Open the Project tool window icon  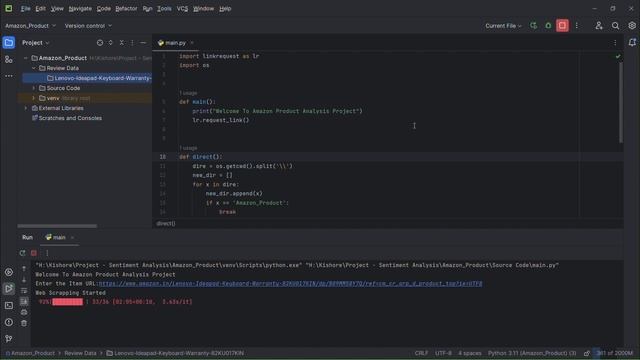[x=9, y=42]
